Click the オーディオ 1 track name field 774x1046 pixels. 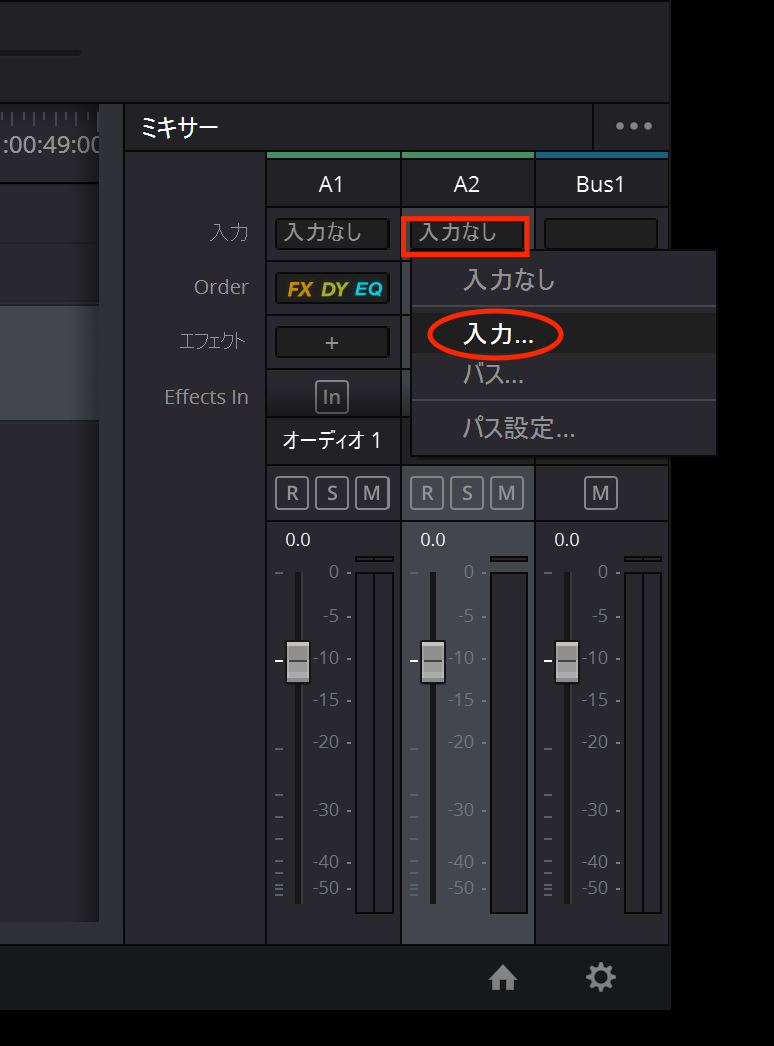click(332, 440)
